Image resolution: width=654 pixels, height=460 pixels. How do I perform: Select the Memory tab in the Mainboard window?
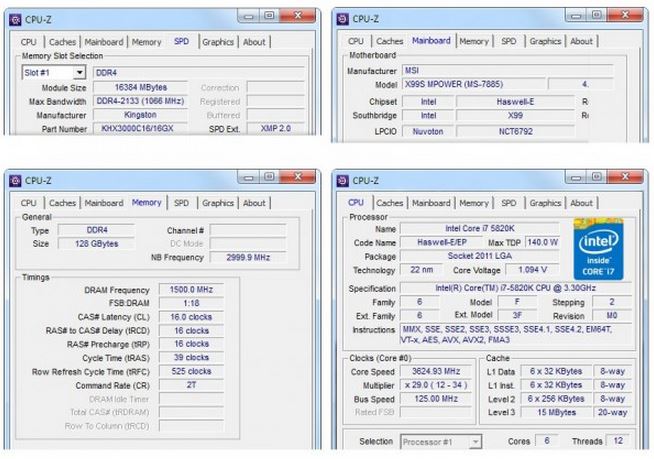[x=473, y=42]
